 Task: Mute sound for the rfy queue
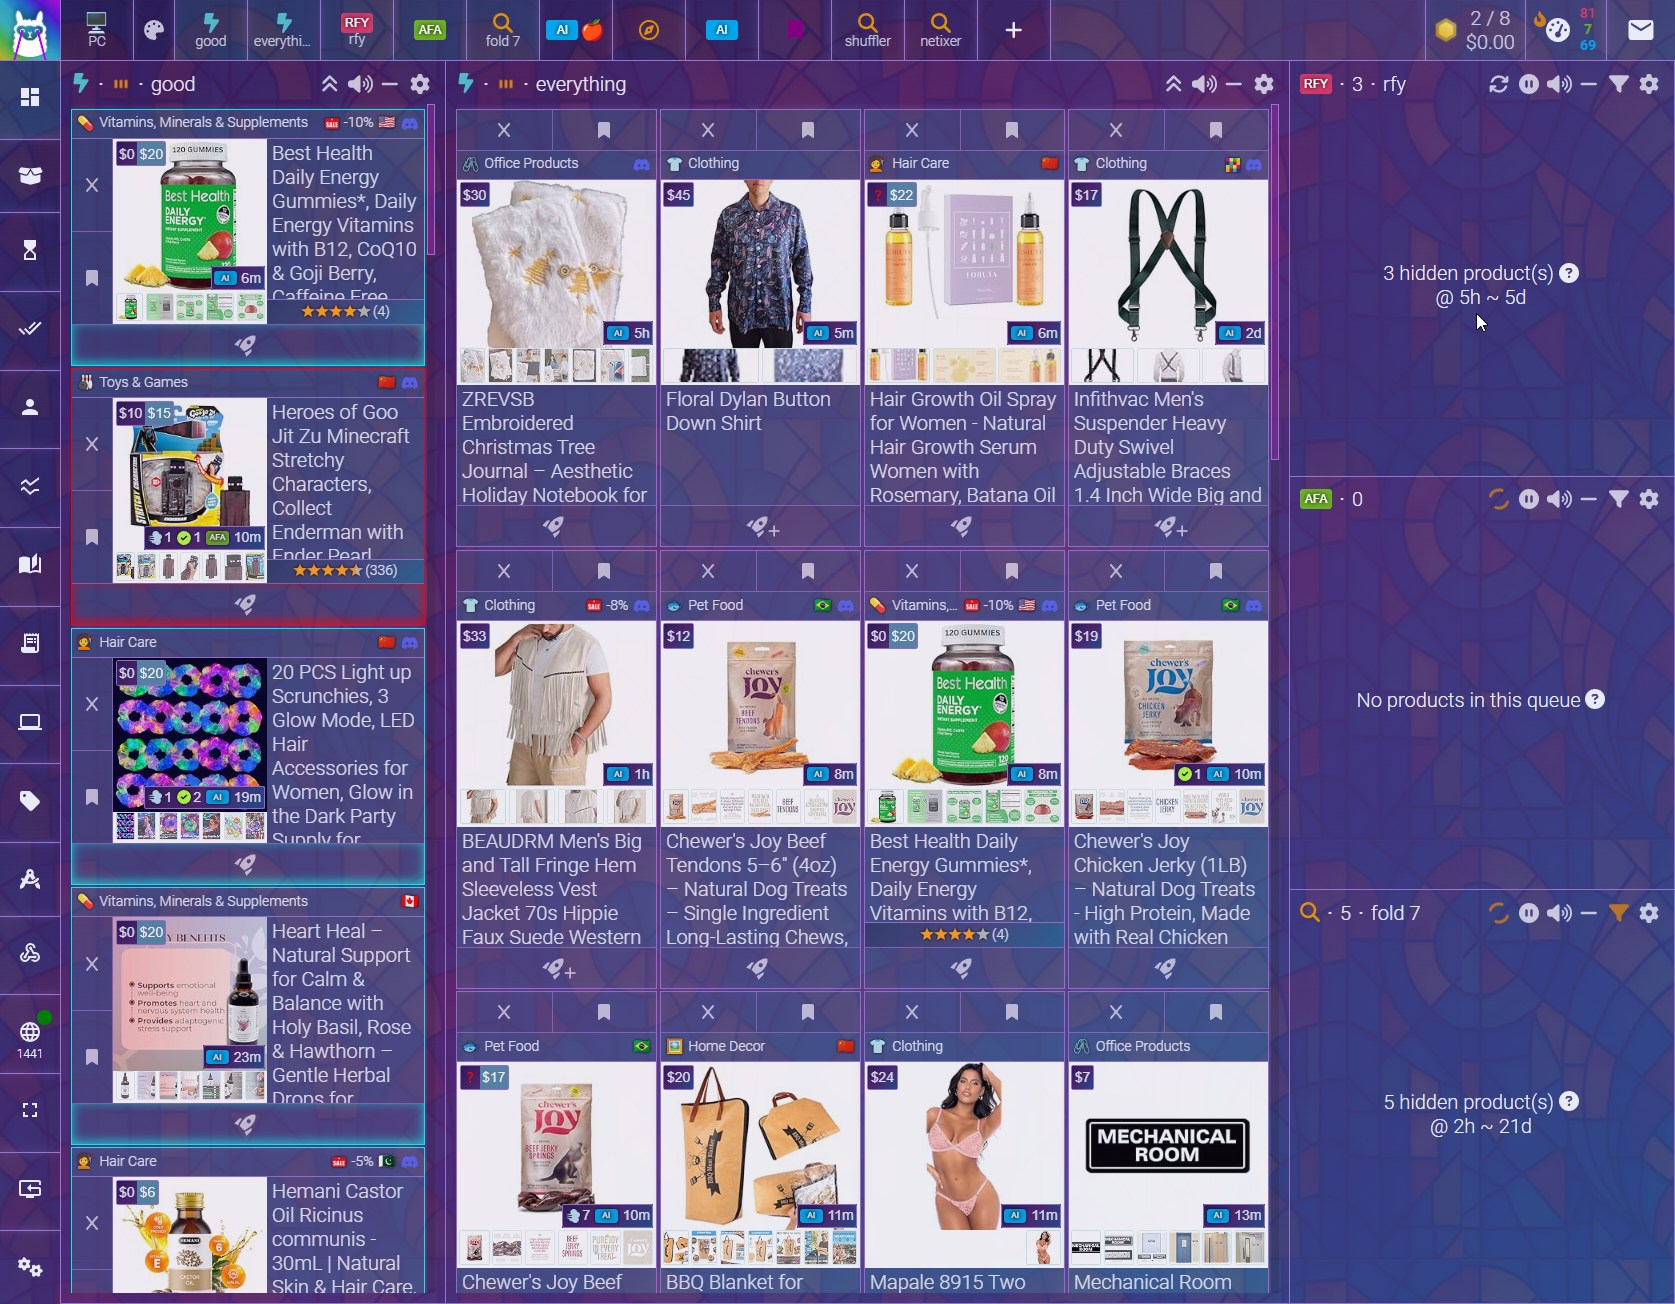pos(1559,84)
